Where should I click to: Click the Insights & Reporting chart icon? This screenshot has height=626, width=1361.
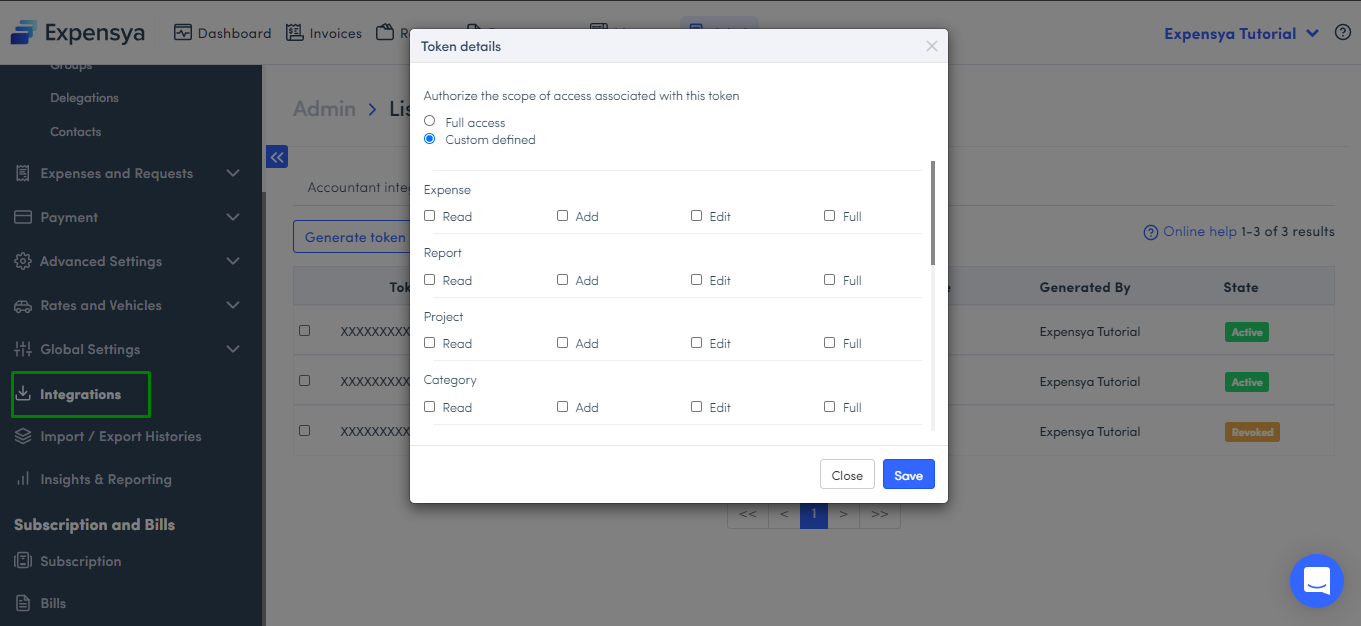click(23, 479)
